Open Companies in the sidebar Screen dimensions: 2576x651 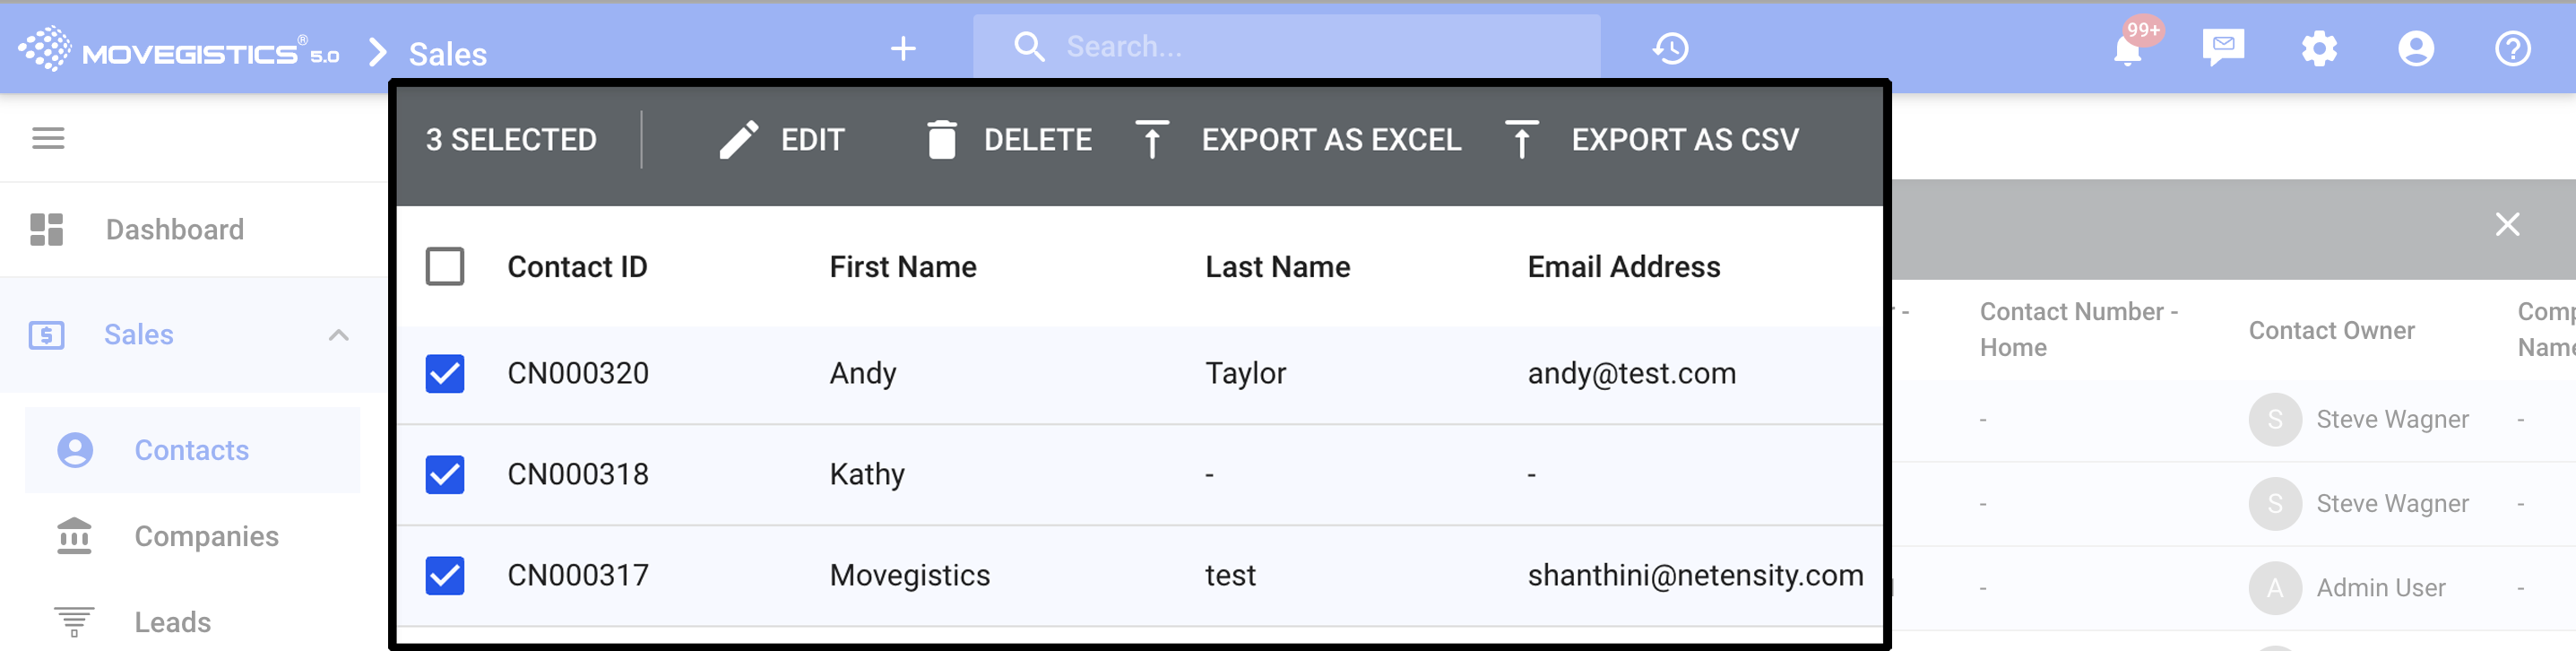coord(206,536)
